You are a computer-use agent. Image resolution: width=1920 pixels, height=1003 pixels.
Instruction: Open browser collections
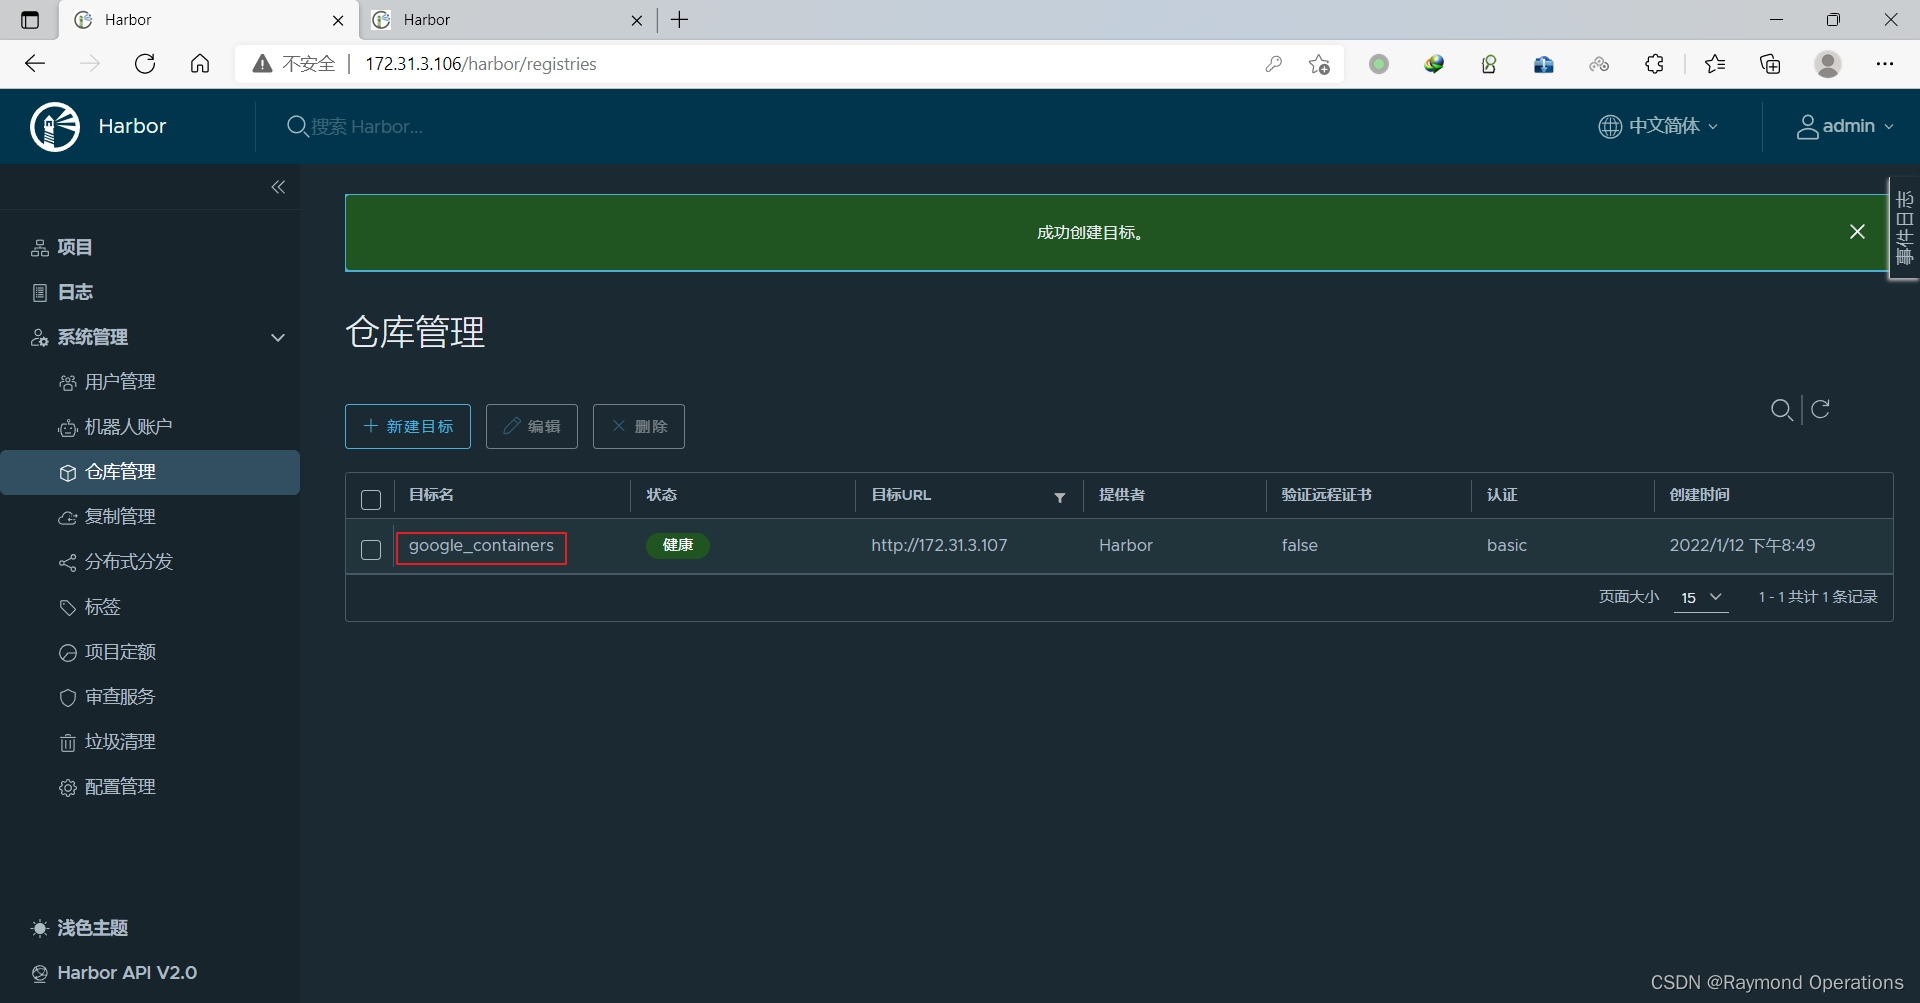pyautogui.click(x=1770, y=64)
